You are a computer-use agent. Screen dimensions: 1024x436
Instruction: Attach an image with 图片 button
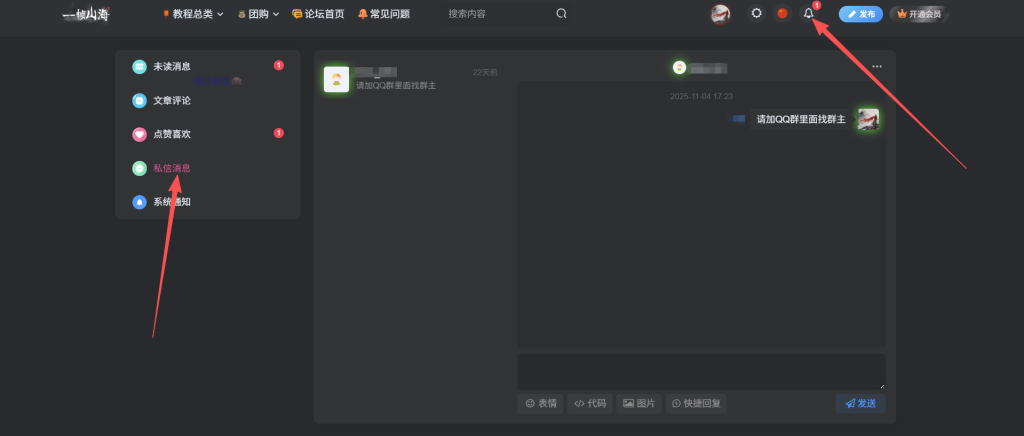click(x=639, y=403)
